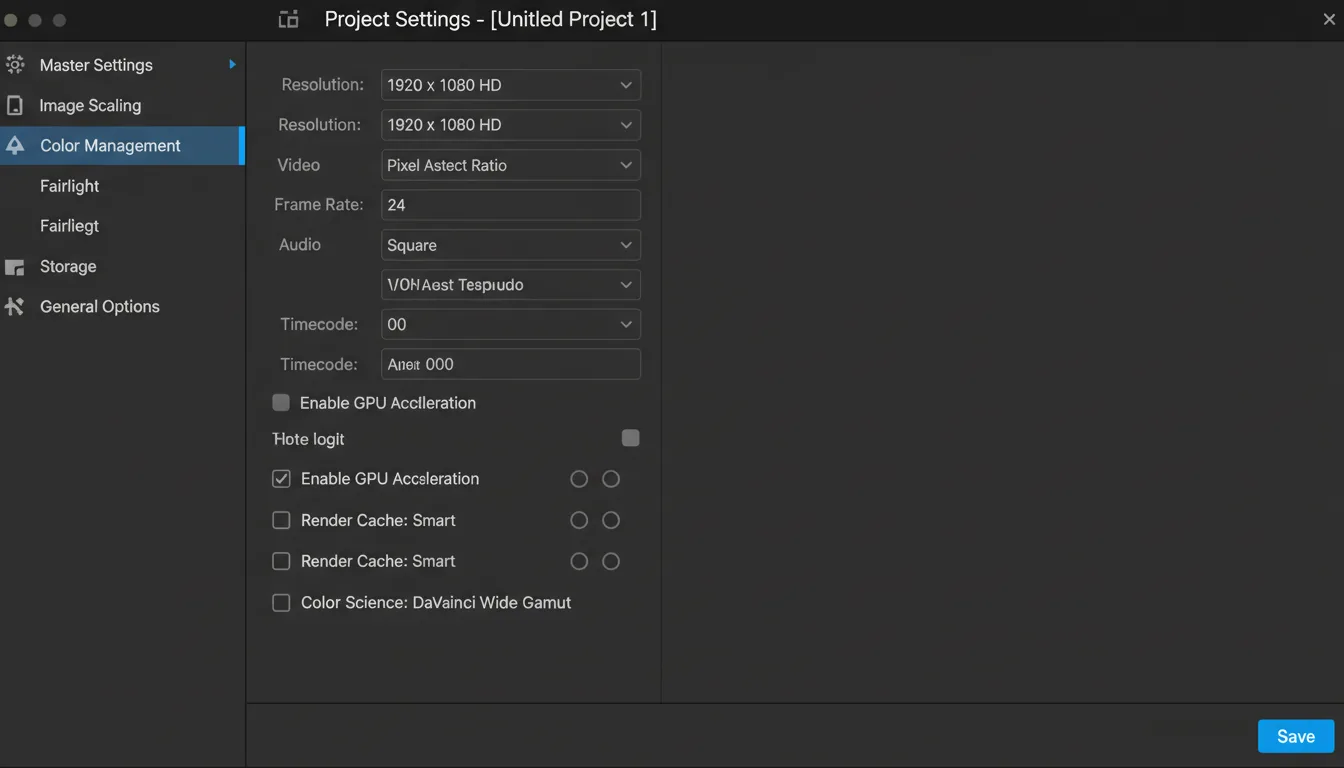Select the Fairliegt sidebar entry
Screen dimensions: 1344x768
[69, 226]
